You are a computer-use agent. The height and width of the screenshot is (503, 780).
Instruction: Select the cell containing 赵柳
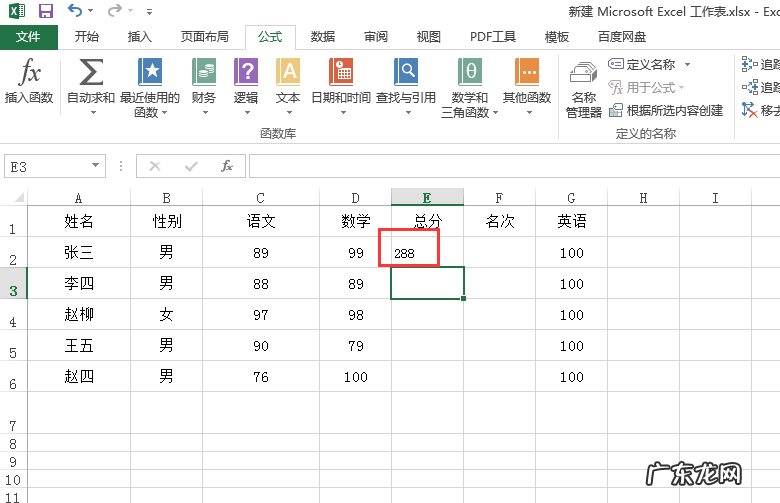(x=79, y=314)
